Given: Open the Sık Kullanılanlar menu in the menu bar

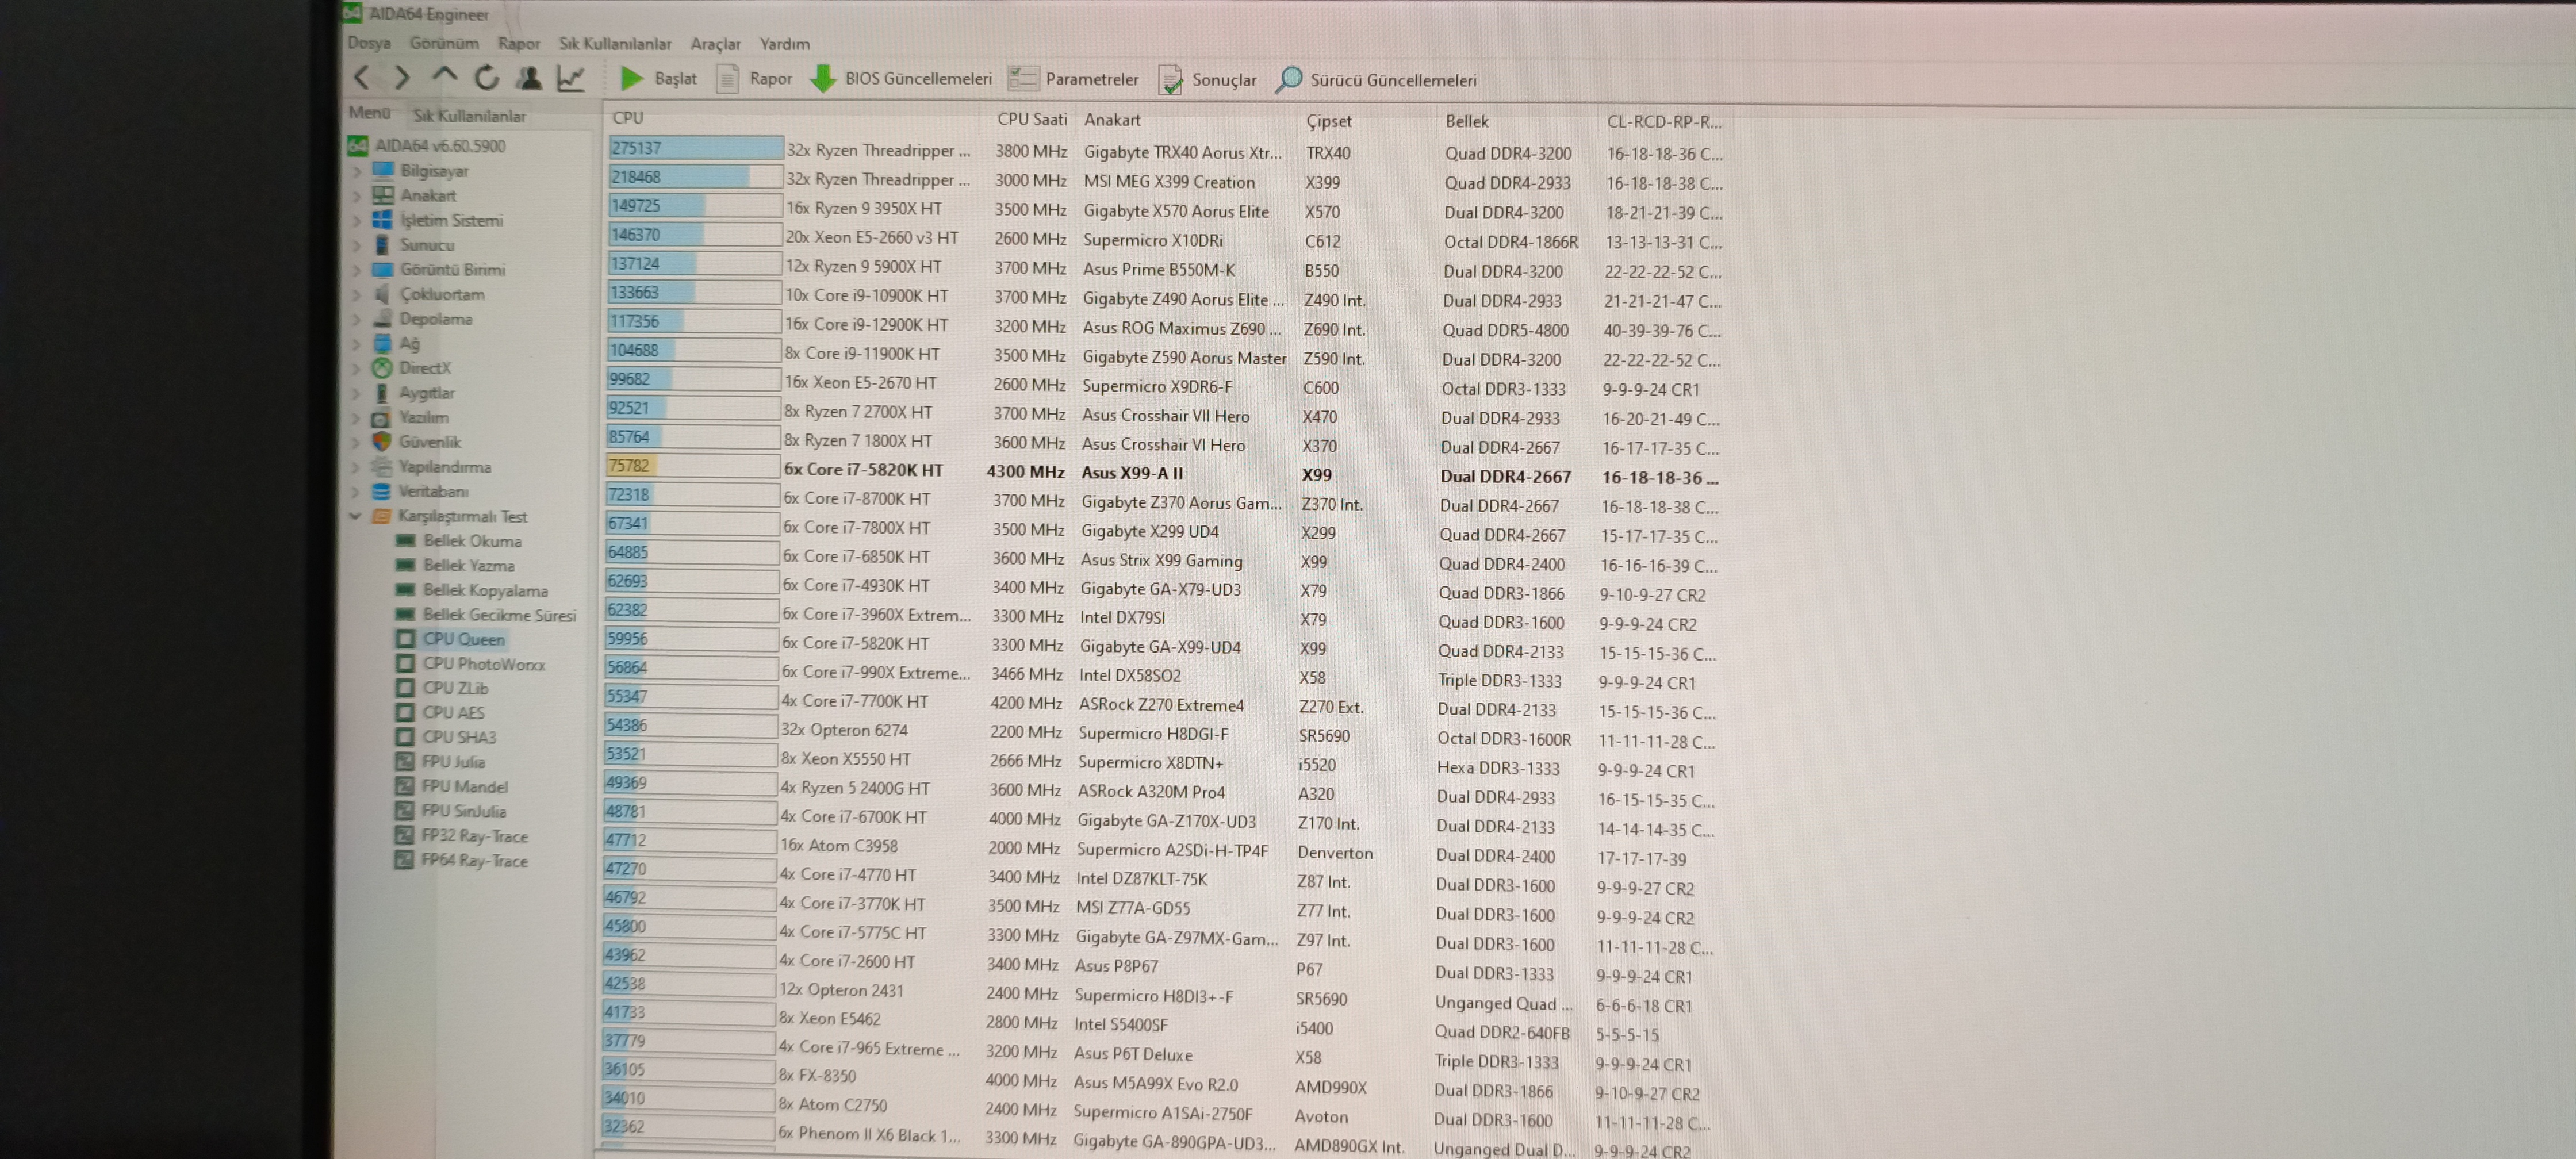Looking at the screenshot, I should pyautogui.click(x=615, y=44).
